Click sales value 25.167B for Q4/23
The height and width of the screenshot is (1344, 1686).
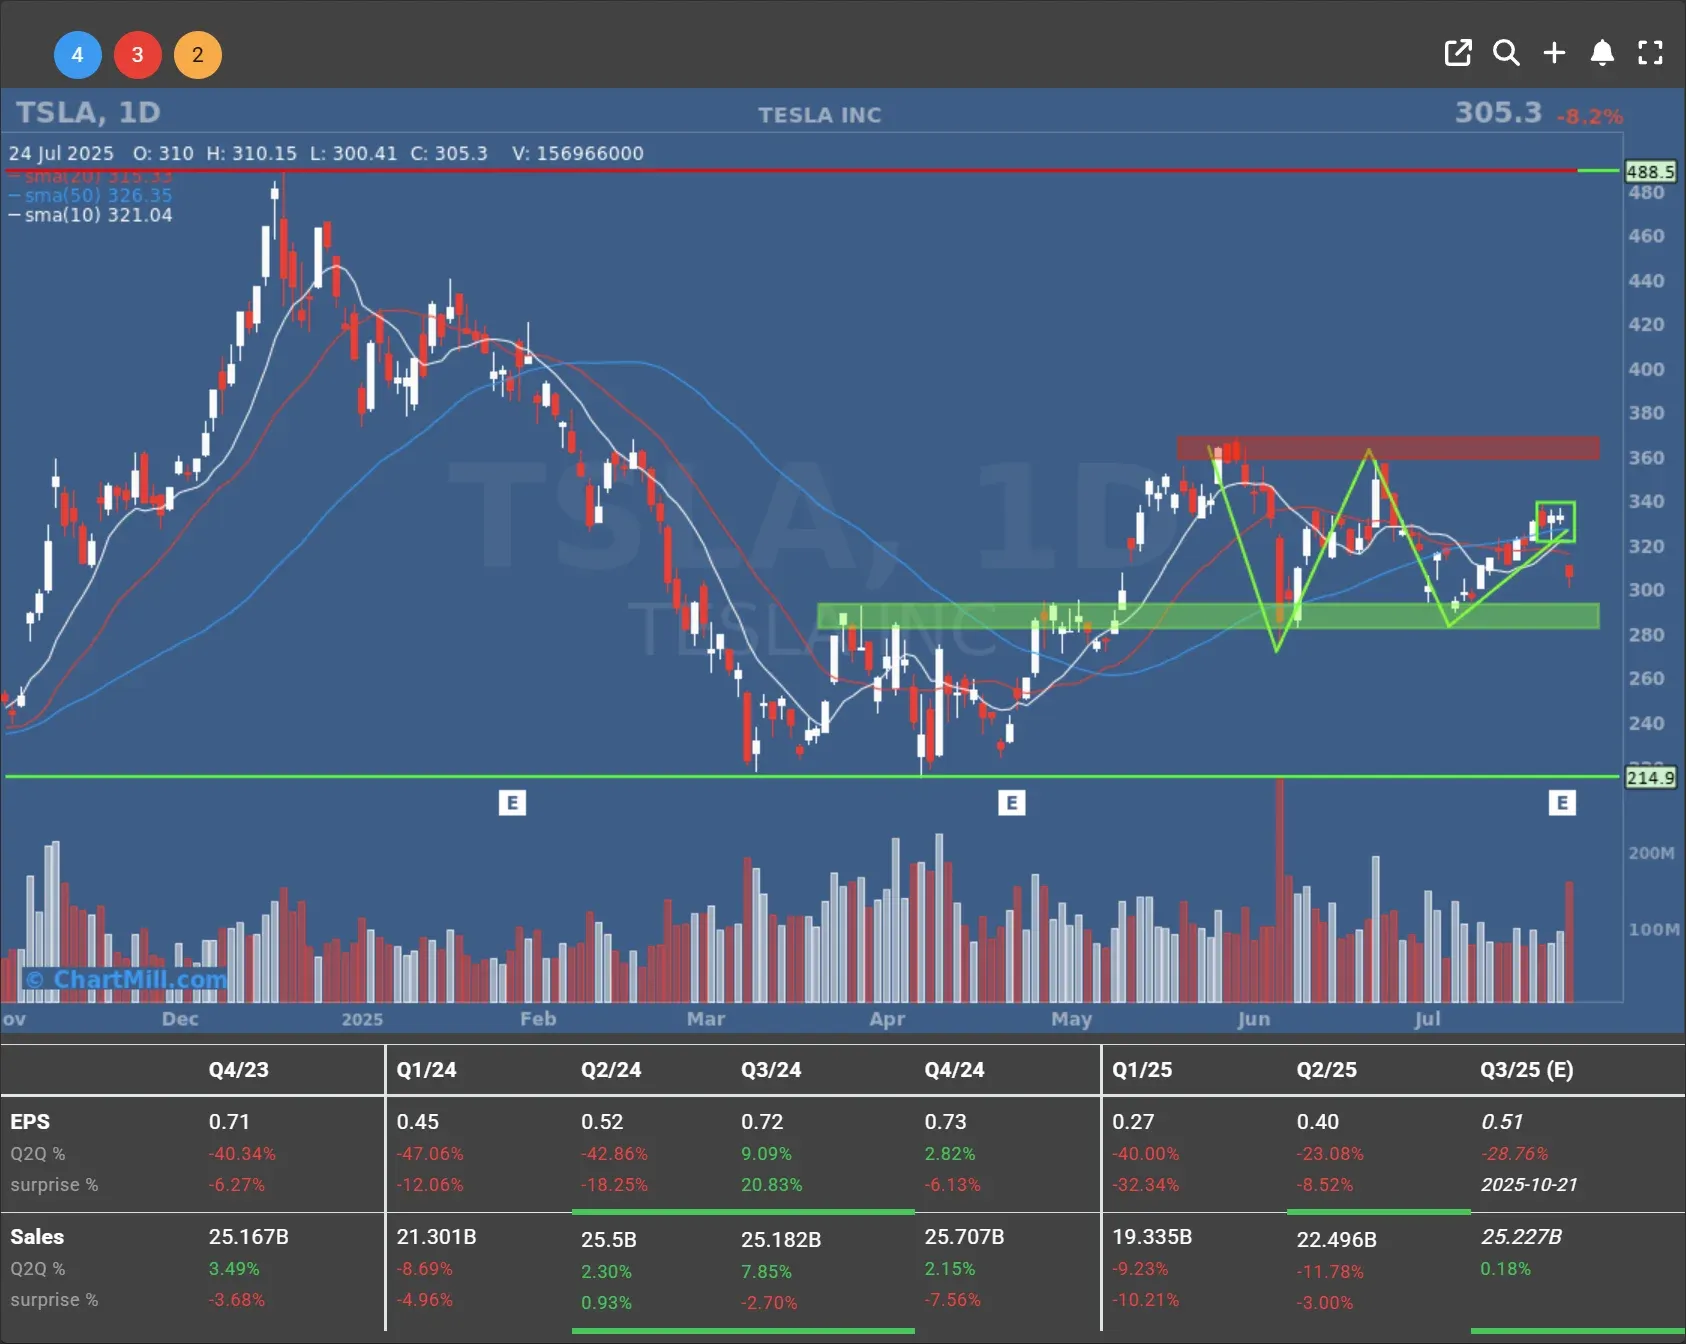tap(248, 1237)
